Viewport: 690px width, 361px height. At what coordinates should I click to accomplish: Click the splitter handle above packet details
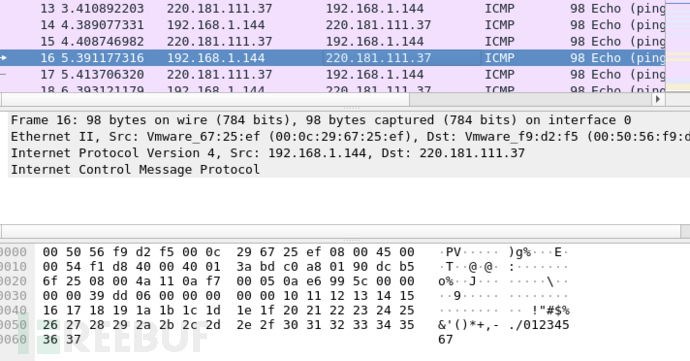point(351,108)
